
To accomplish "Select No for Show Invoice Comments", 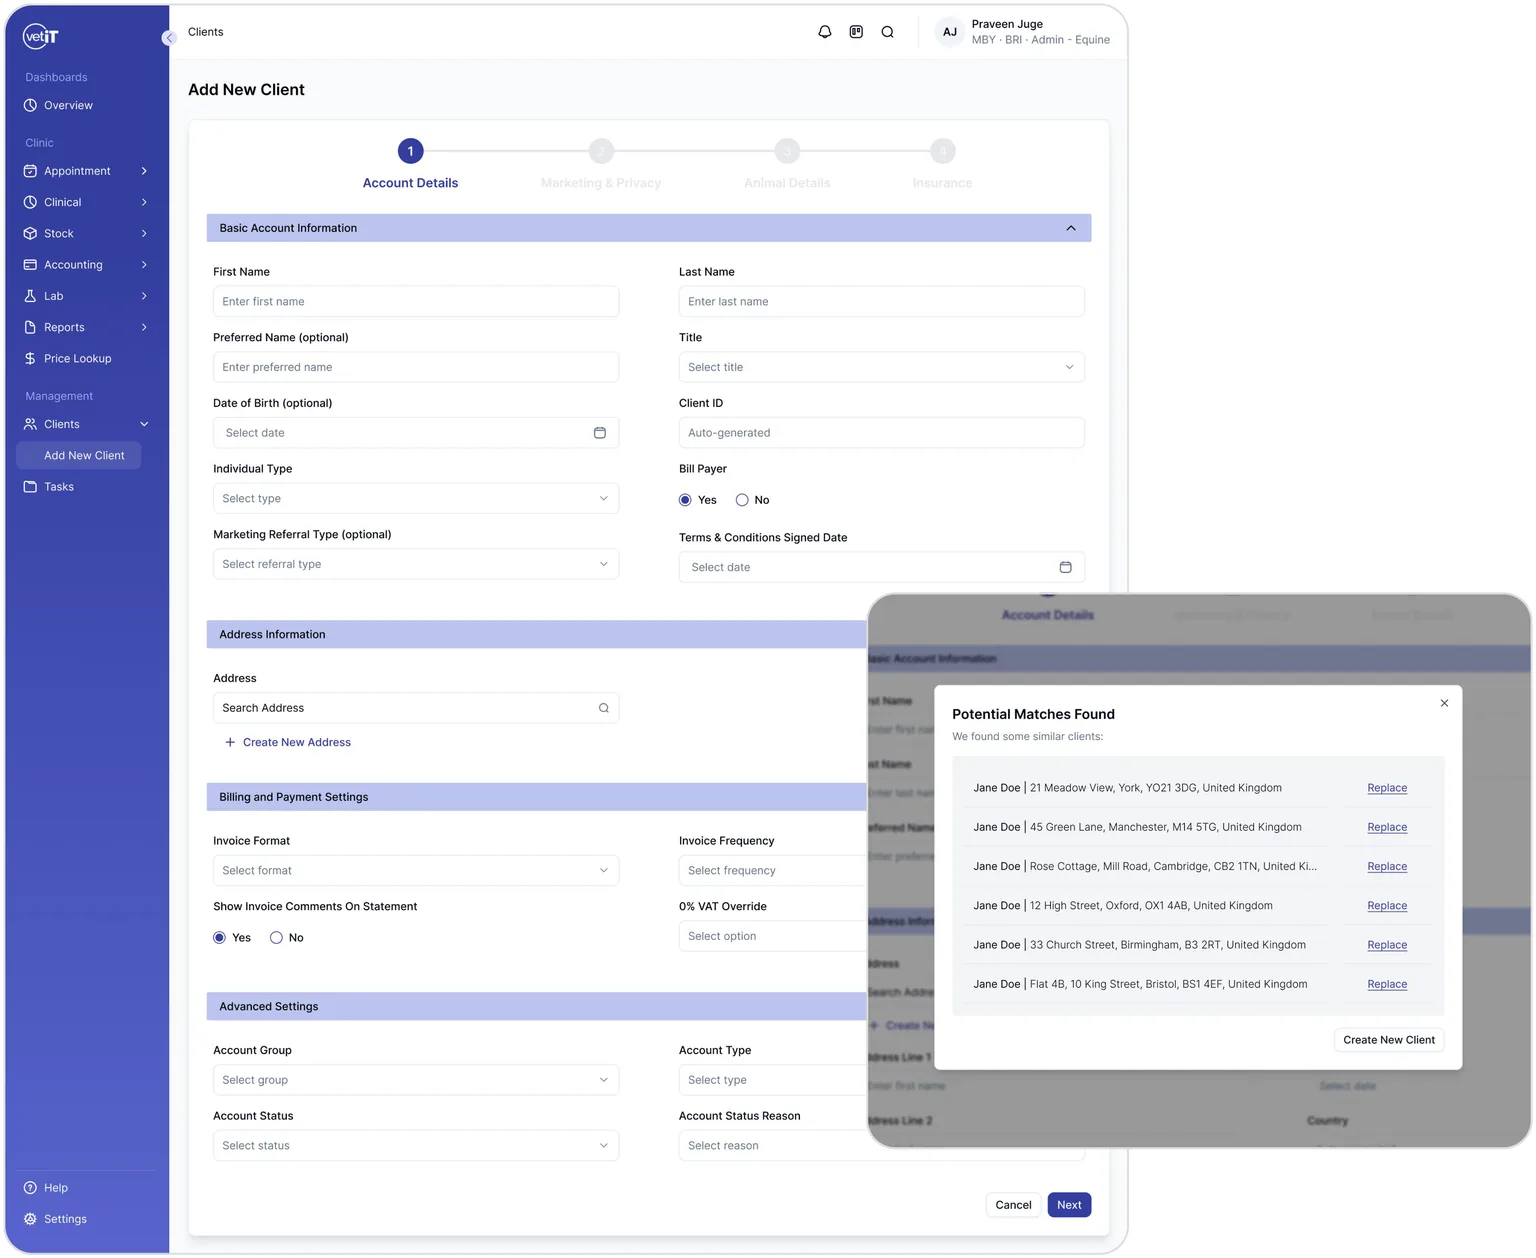I will click(x=276, y=938).
